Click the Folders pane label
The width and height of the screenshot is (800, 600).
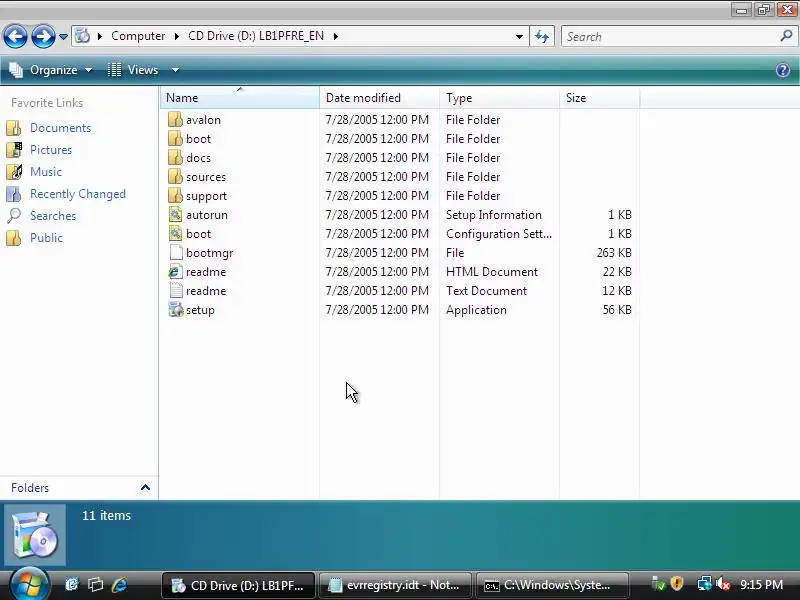(x=30, y=488)
